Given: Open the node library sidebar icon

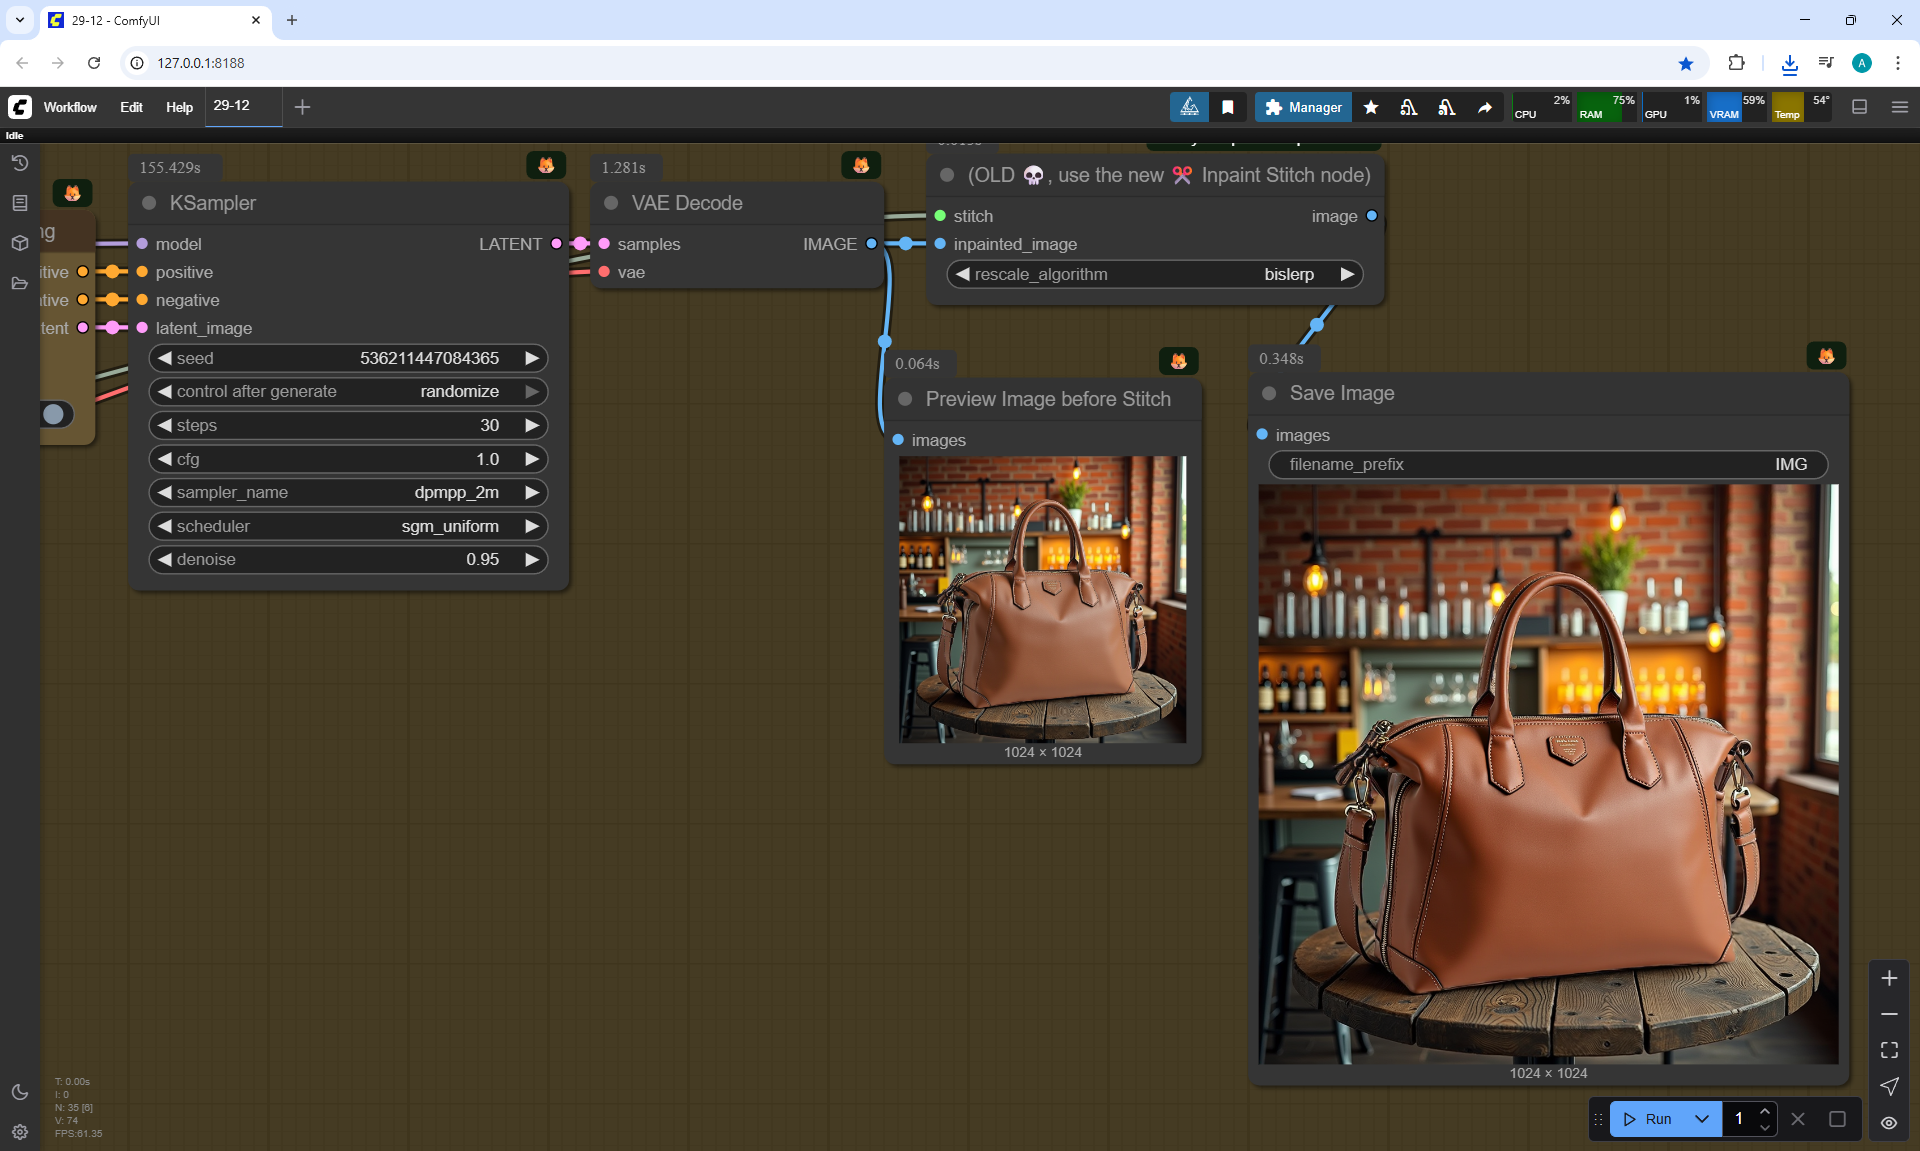Looking at the screenshot, I should 19,203.
